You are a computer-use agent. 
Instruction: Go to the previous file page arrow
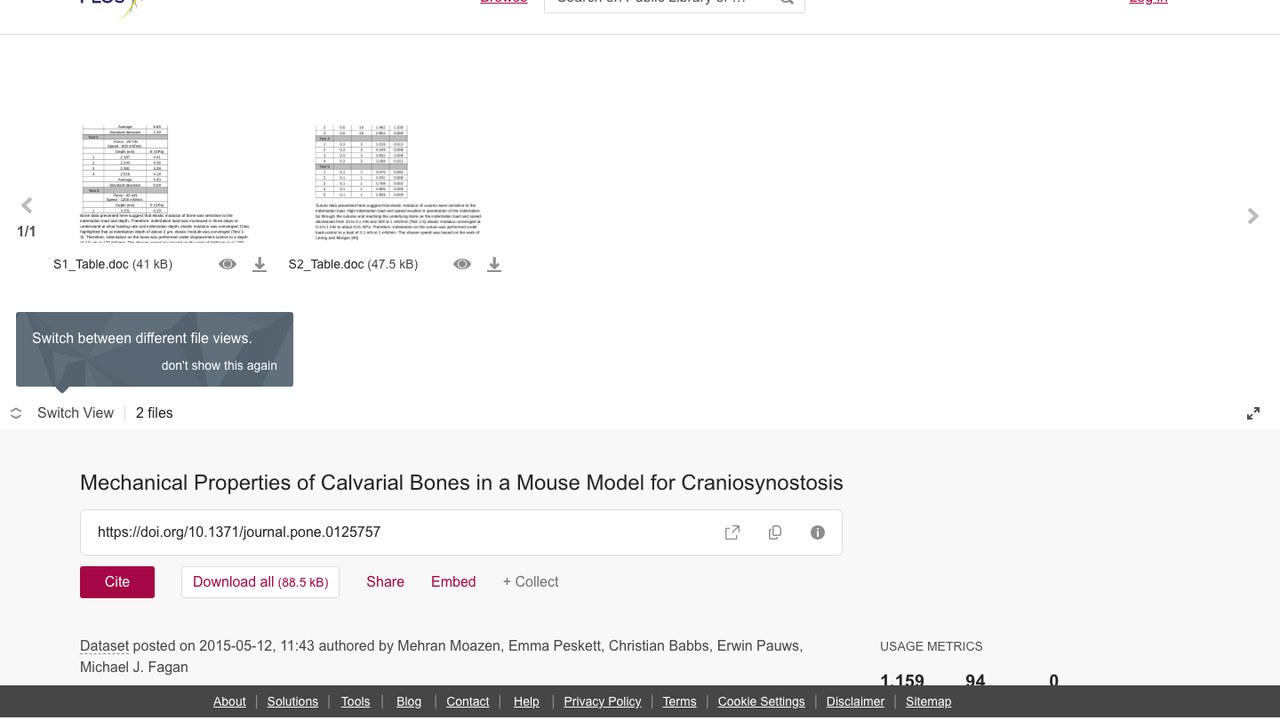click(27, 206)
